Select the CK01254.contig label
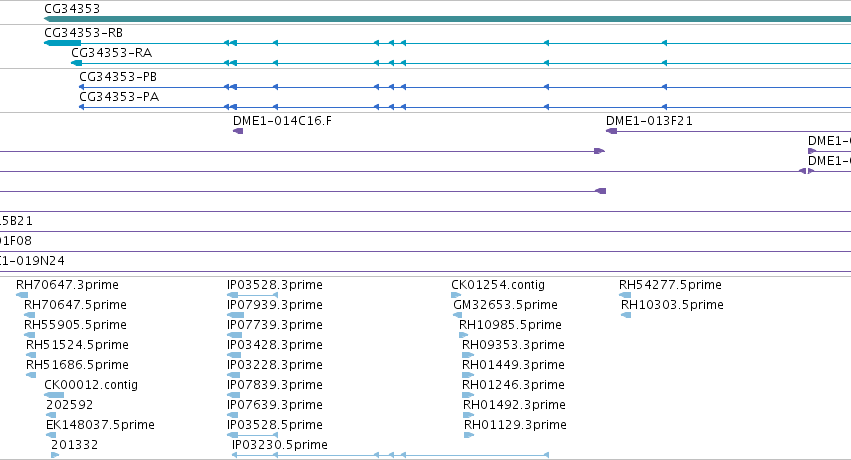Viewport: 851px width, 460px height. 498,285
